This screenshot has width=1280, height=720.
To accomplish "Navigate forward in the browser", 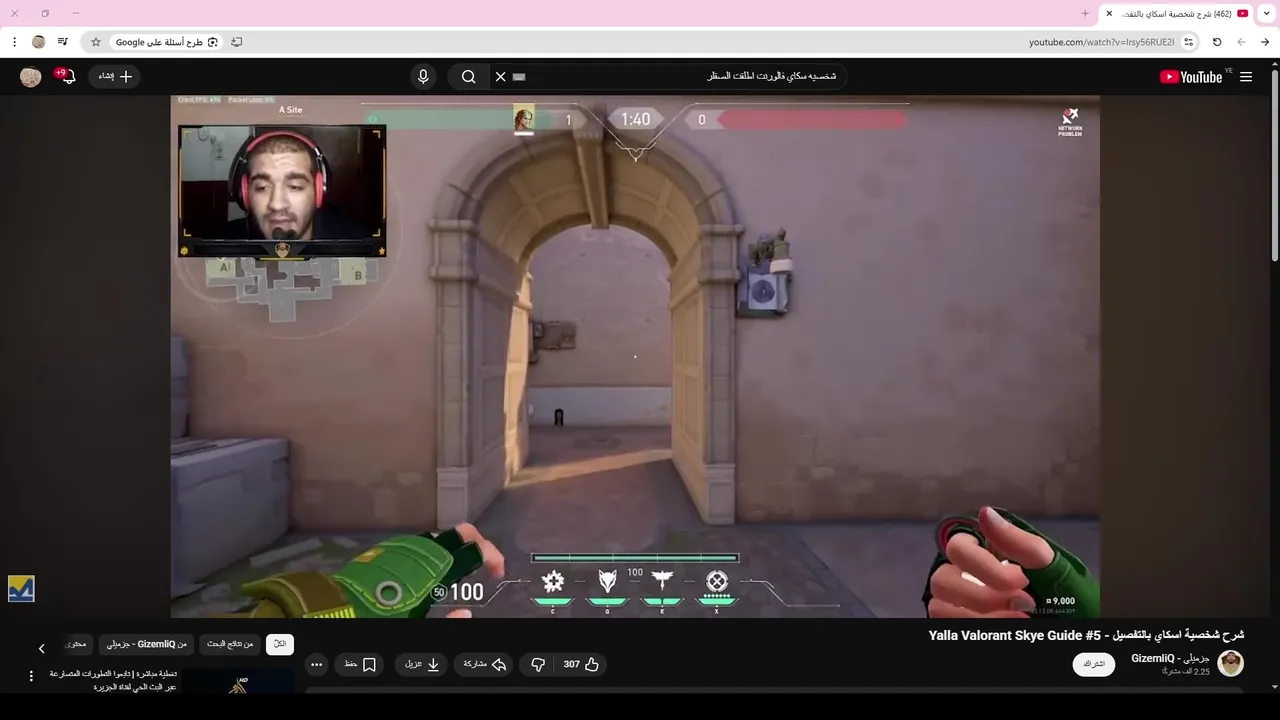I will point(1265,42).
